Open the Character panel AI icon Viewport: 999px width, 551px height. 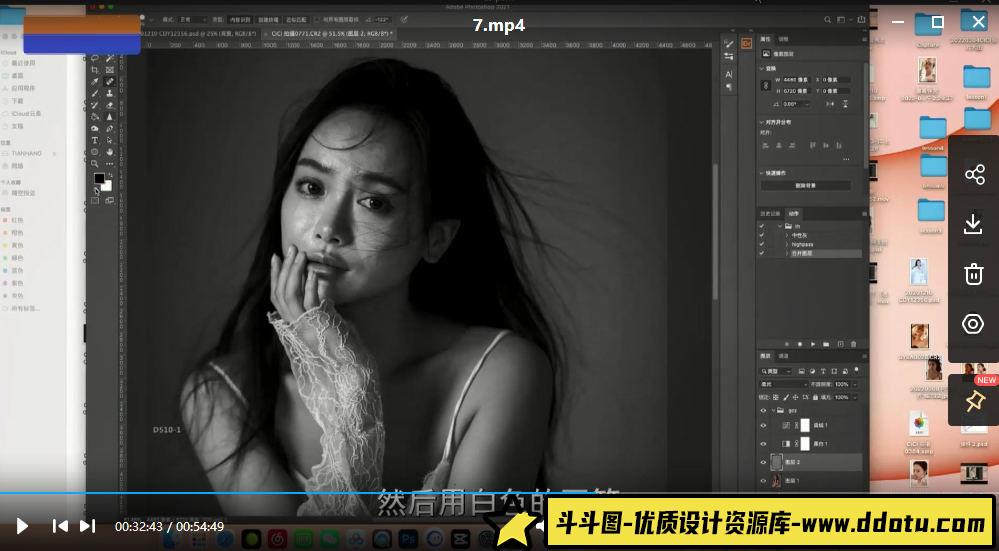tap(729, 74)
